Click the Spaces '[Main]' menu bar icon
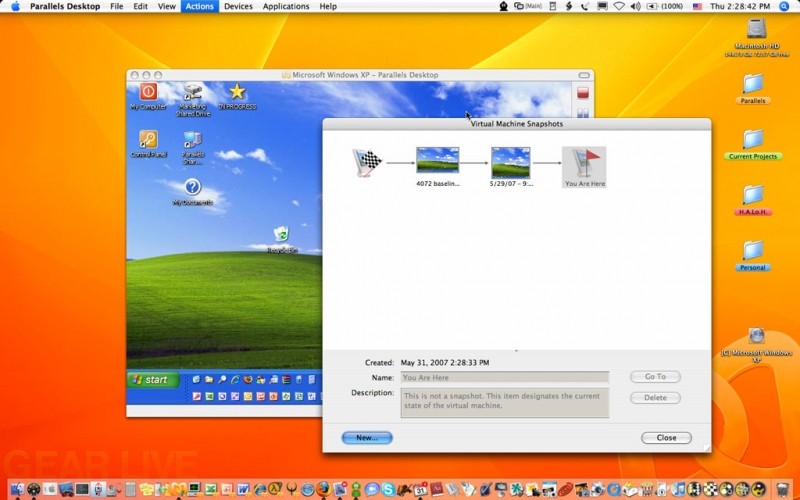Viewport: 800px width, 500px height. pos(528,6)
